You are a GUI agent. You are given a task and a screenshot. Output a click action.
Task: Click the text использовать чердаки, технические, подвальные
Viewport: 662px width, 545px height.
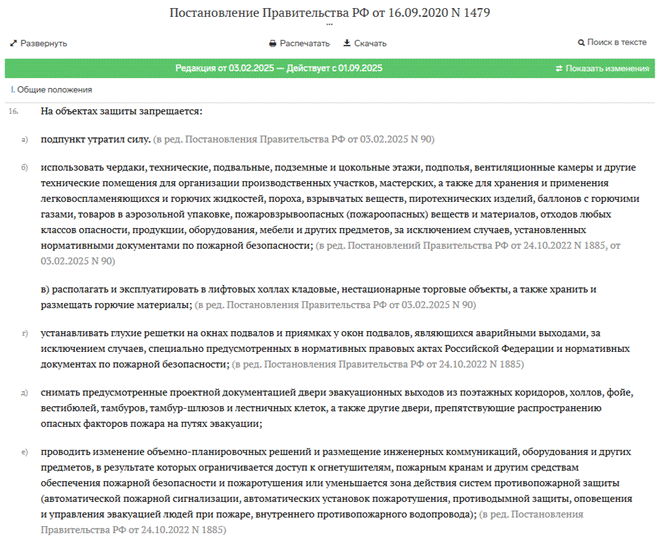click(155, 168)
